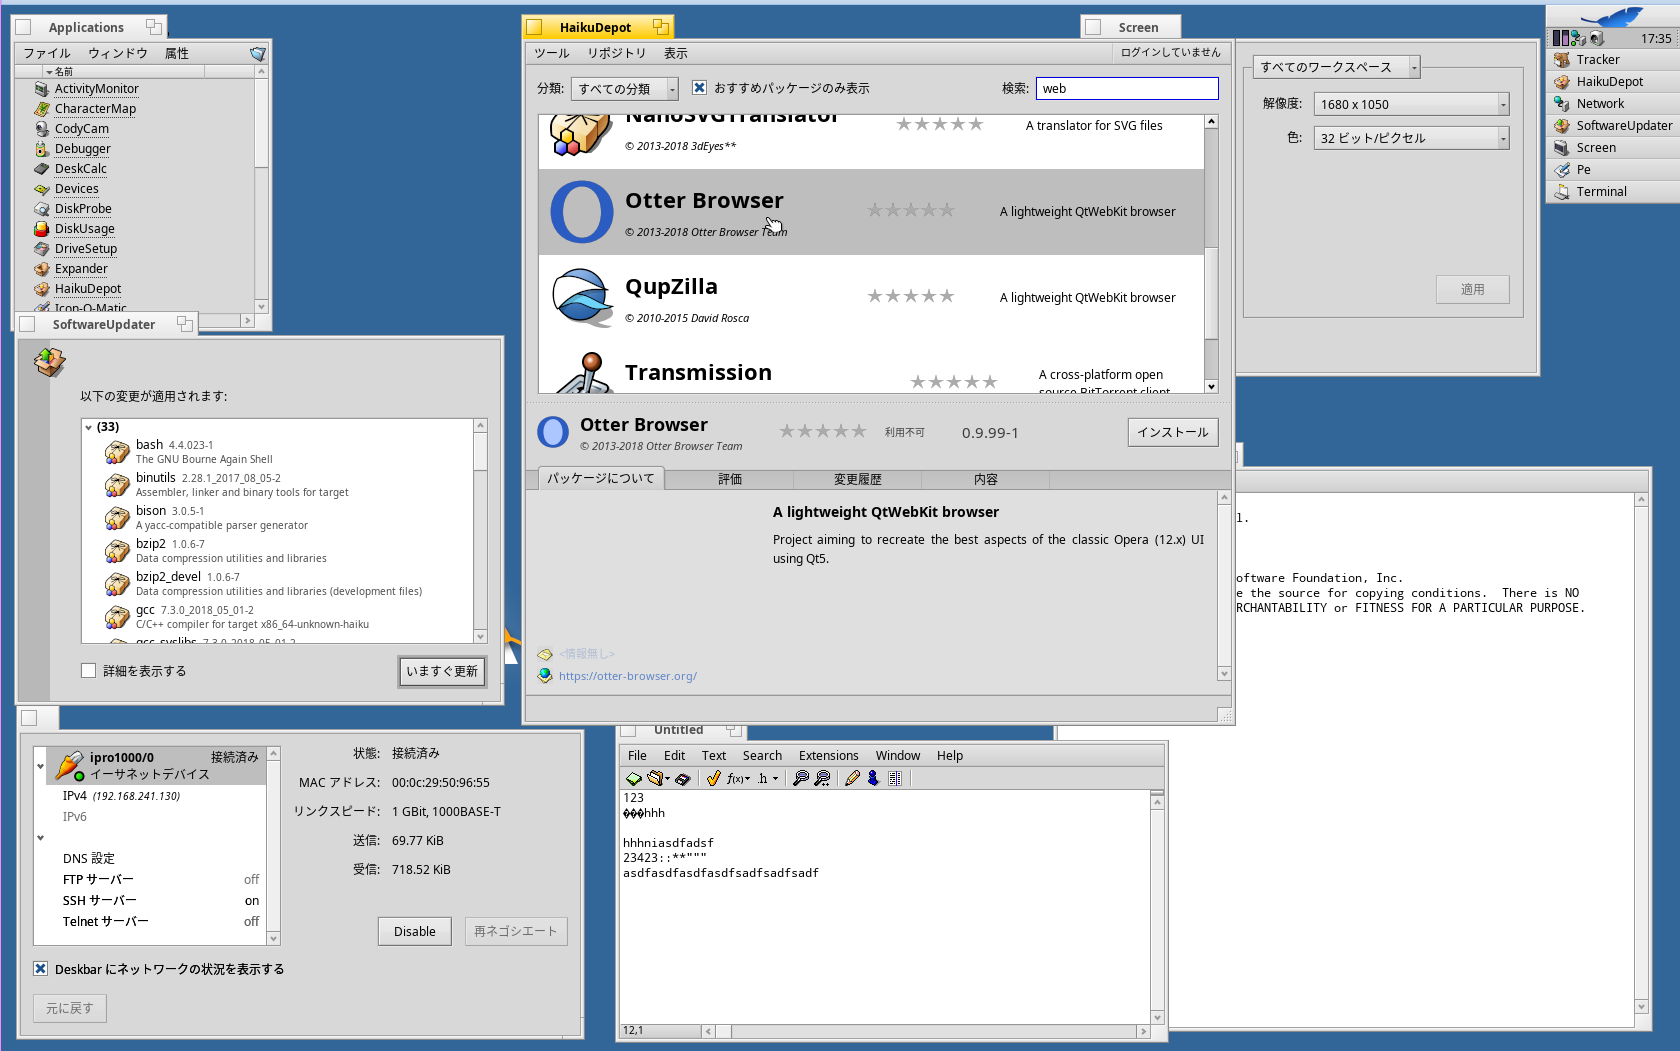Switch to Network in the Deskbar
Viewport: 1680px width, 1051px height.
(1613, 104)
